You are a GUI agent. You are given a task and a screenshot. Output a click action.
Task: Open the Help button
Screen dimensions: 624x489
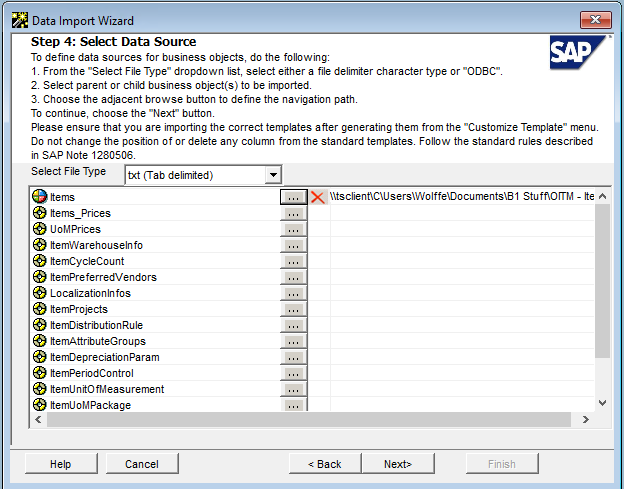coord(61,464)
